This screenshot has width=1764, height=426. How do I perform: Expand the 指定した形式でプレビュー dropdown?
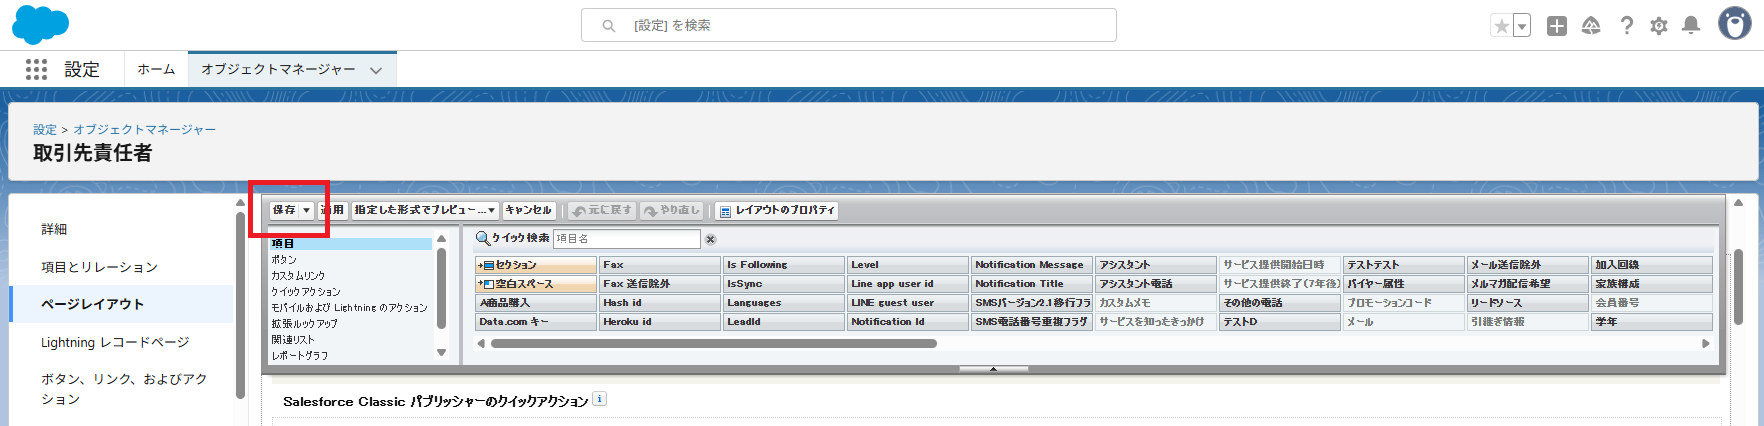[425, 210]
